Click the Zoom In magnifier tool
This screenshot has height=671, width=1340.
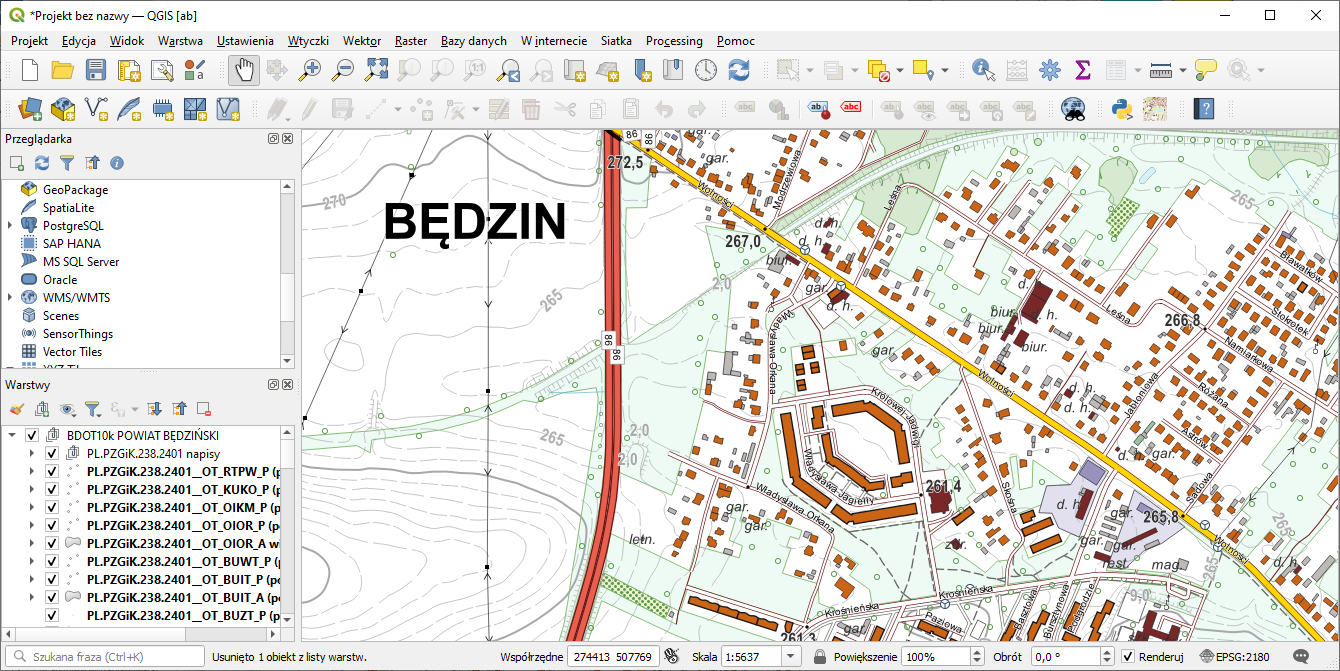click(311, 70)
